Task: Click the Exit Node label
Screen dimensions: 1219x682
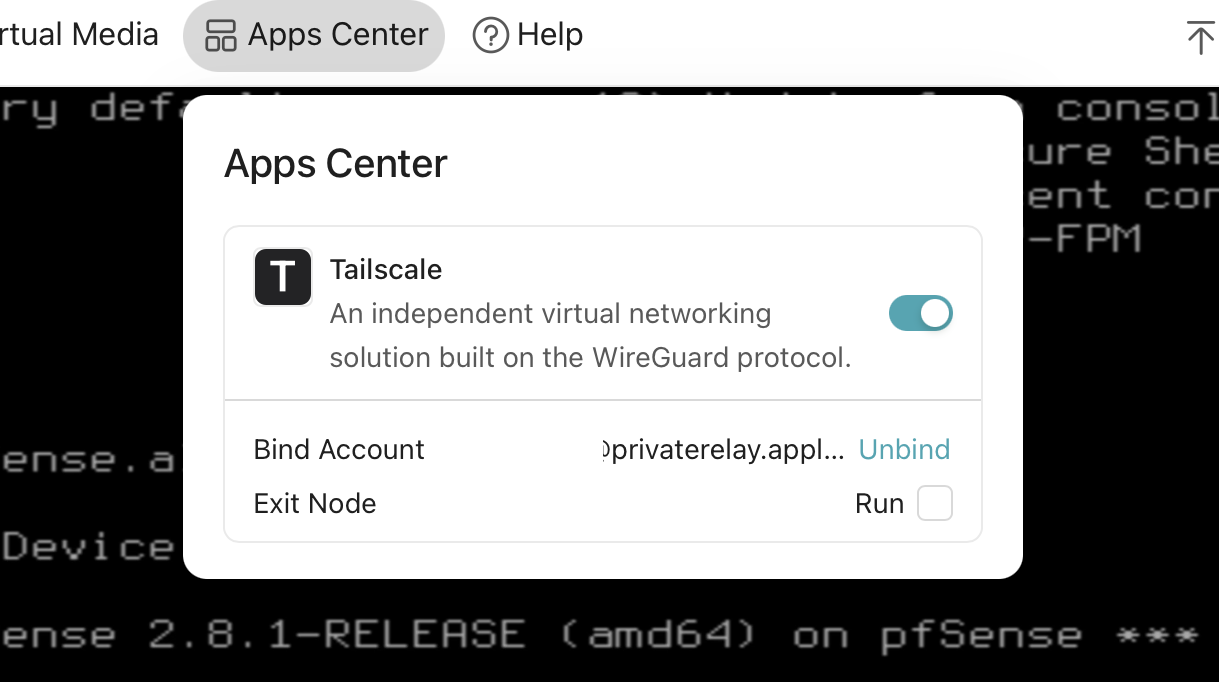Action: pos(315,503)
